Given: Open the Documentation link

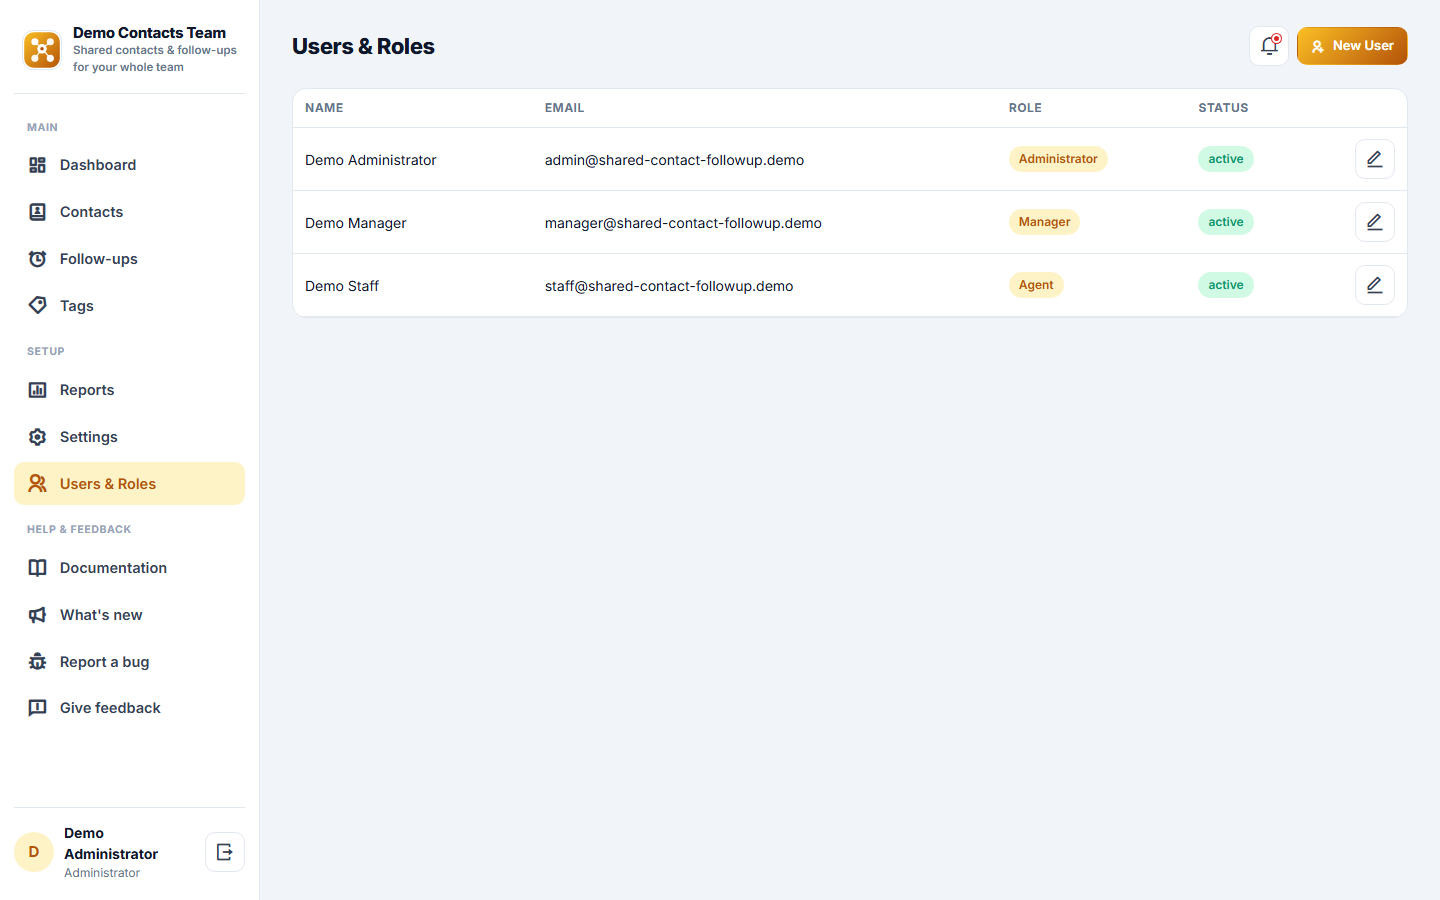Looking at the screenshot, I should point(129,568).
